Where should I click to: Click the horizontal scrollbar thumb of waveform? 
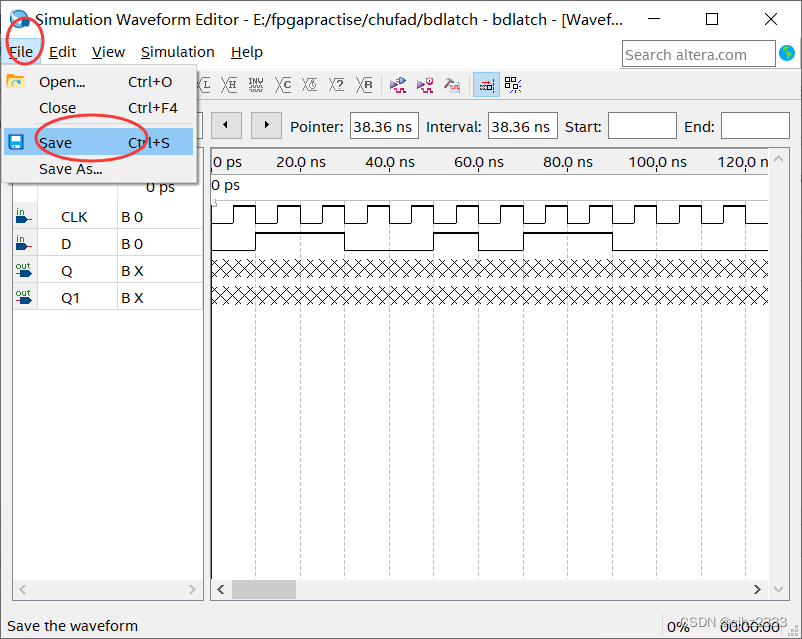264,589
